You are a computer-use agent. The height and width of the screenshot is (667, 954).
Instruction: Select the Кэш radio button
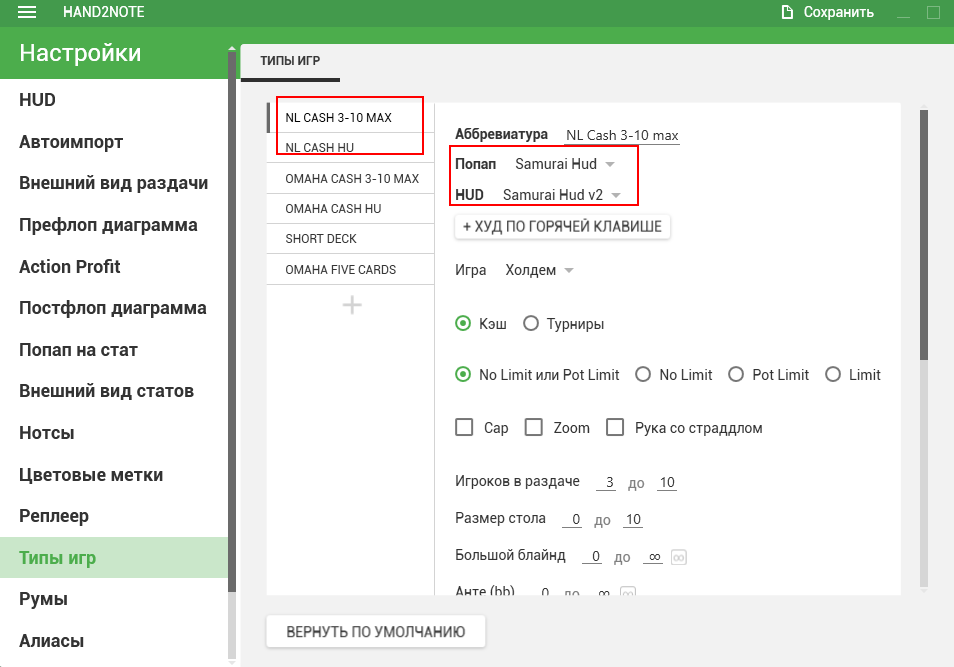(x=463, y=323)
